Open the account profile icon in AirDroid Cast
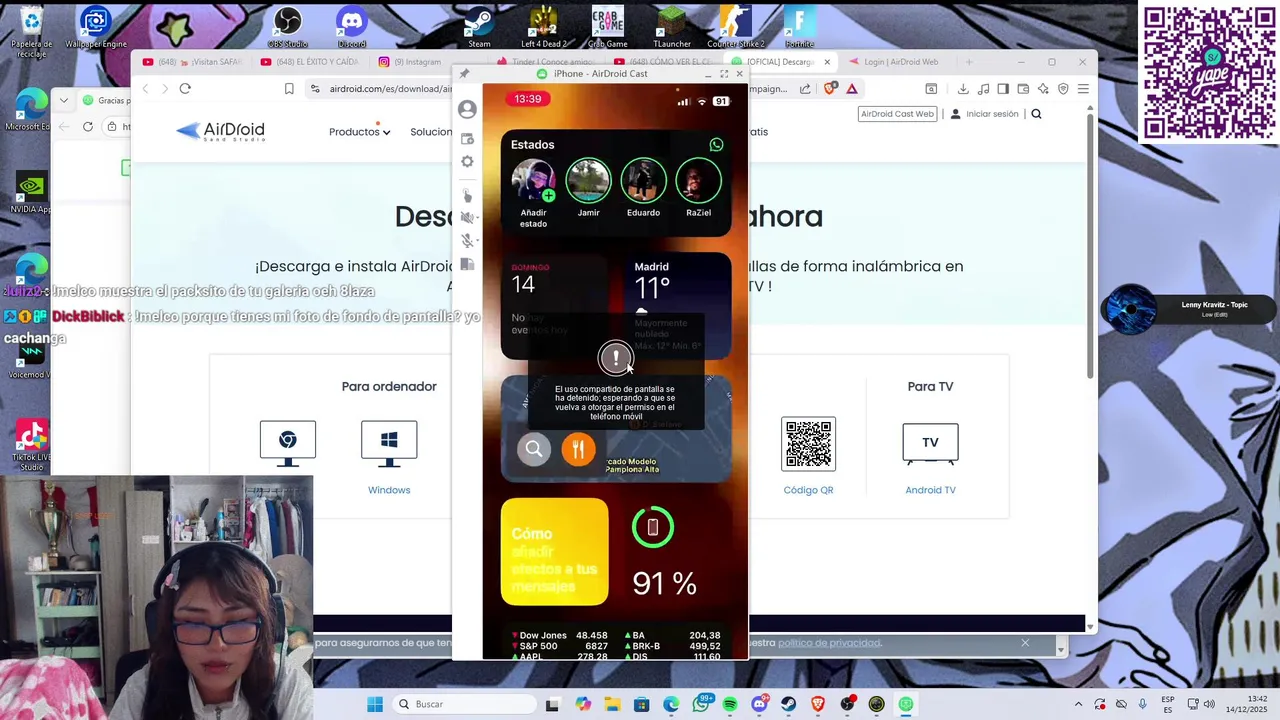The height and width of the screenshot is (720, 1280). (x=467, y=109)
